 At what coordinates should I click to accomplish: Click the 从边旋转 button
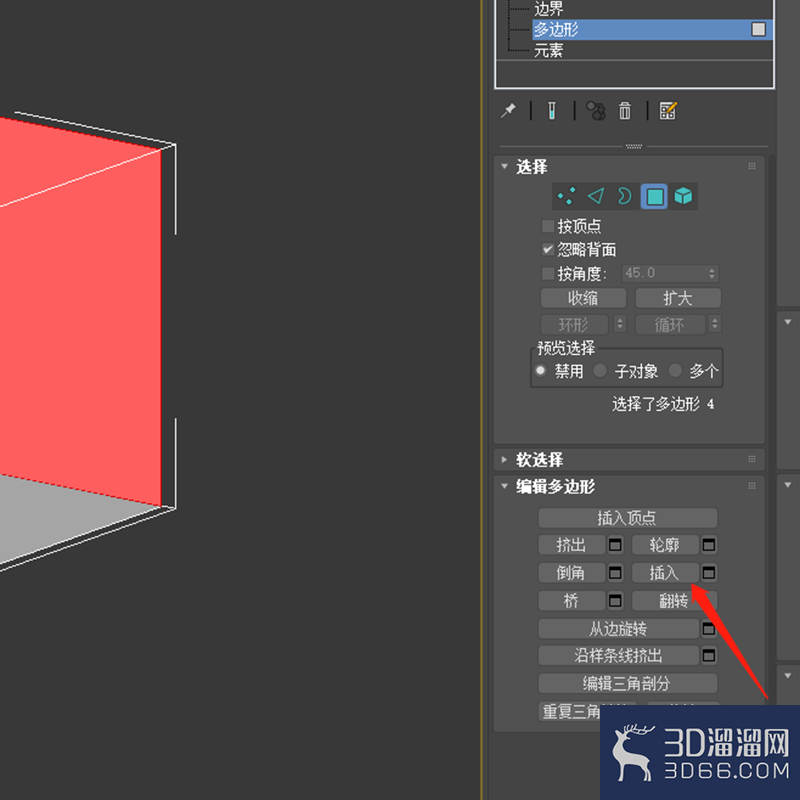click(x=618, y=629)
